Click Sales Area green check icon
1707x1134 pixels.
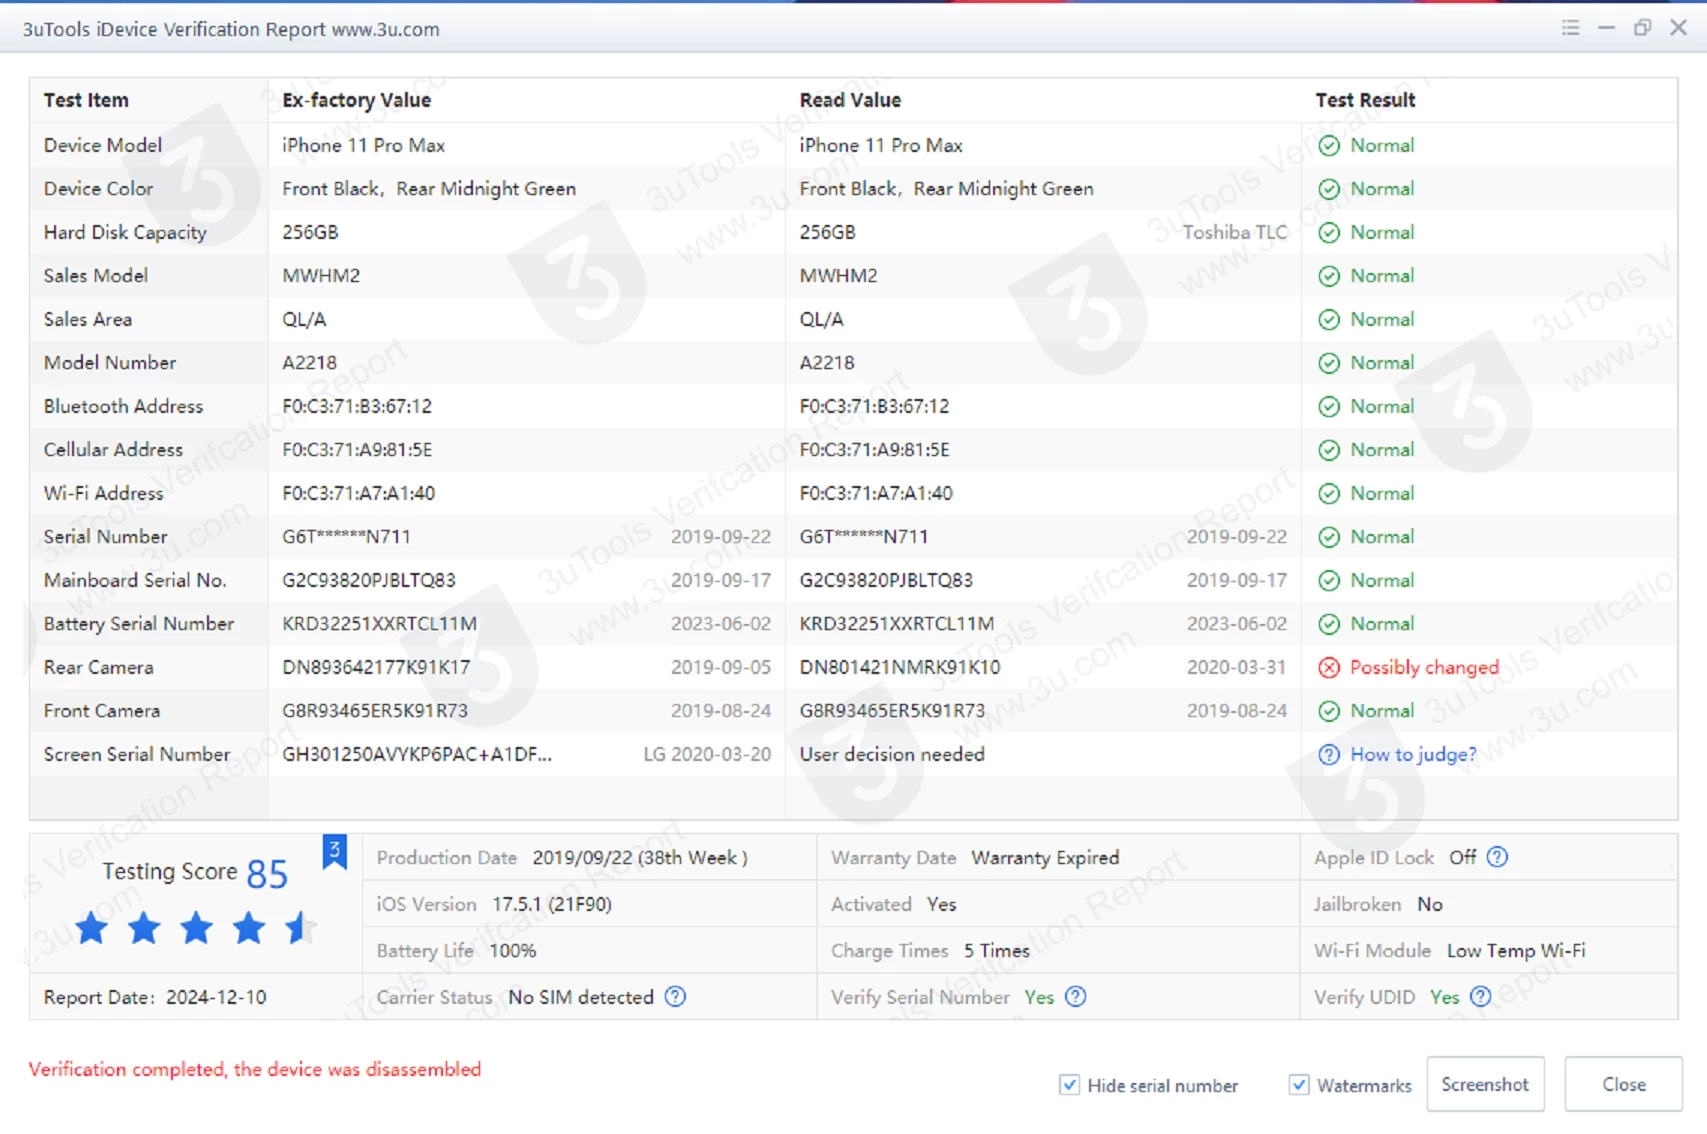pyautogui.click(x=1329, y=320)
